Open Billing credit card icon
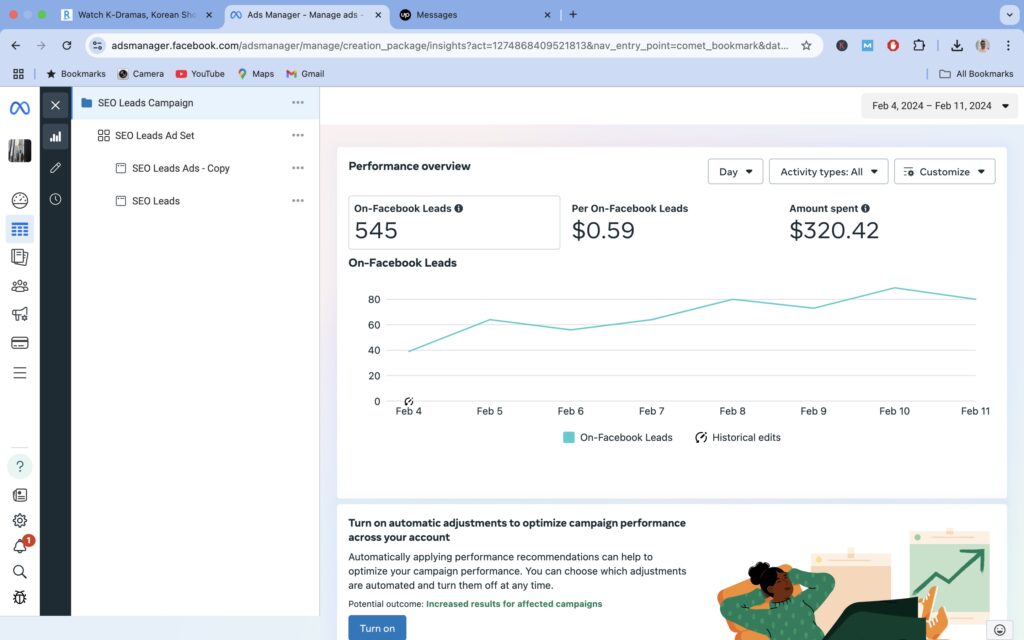The width and height of the screenshot is (1024, 640). pos(20,343)
